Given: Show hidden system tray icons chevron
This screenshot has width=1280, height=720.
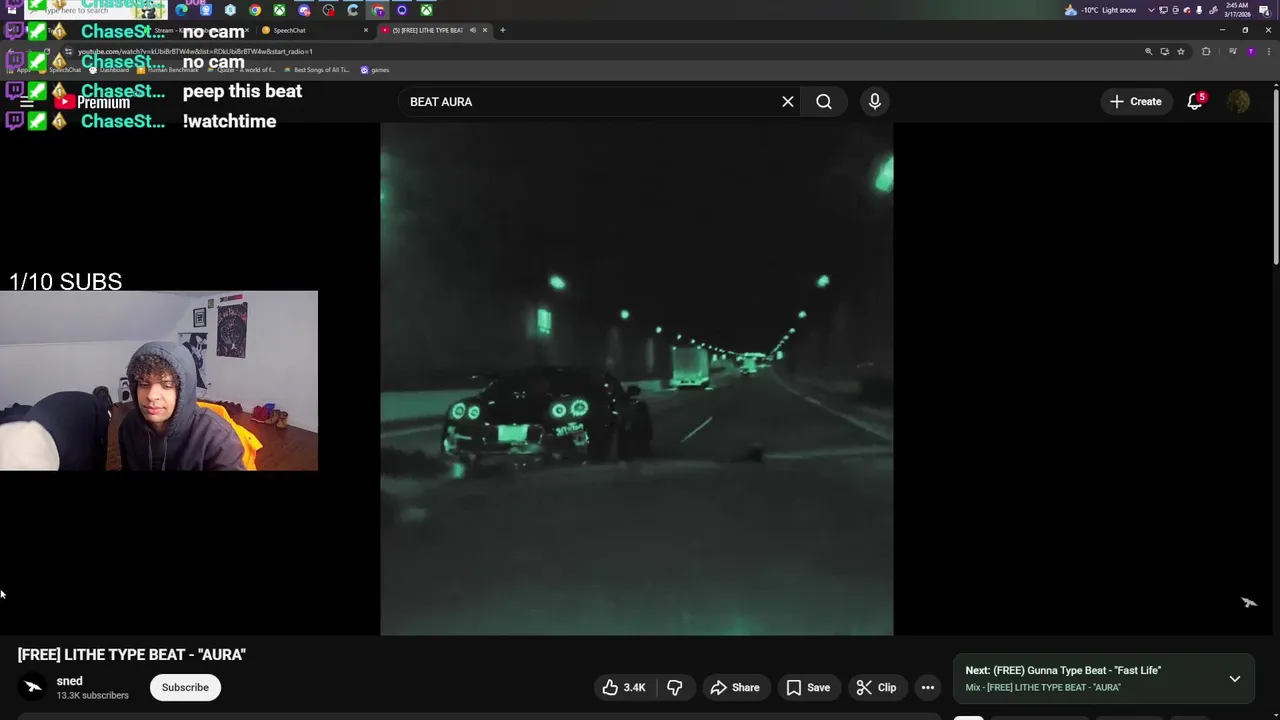Looking at the screenshot, I should point(1151,10).
